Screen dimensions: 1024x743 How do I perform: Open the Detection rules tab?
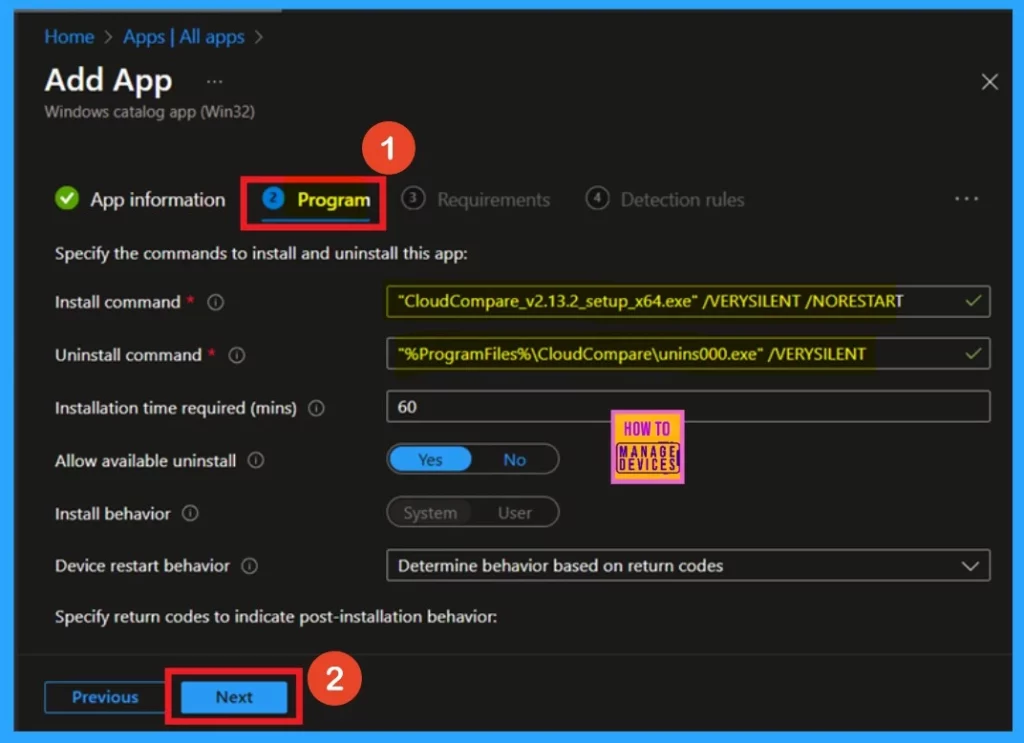click(665, 199)
